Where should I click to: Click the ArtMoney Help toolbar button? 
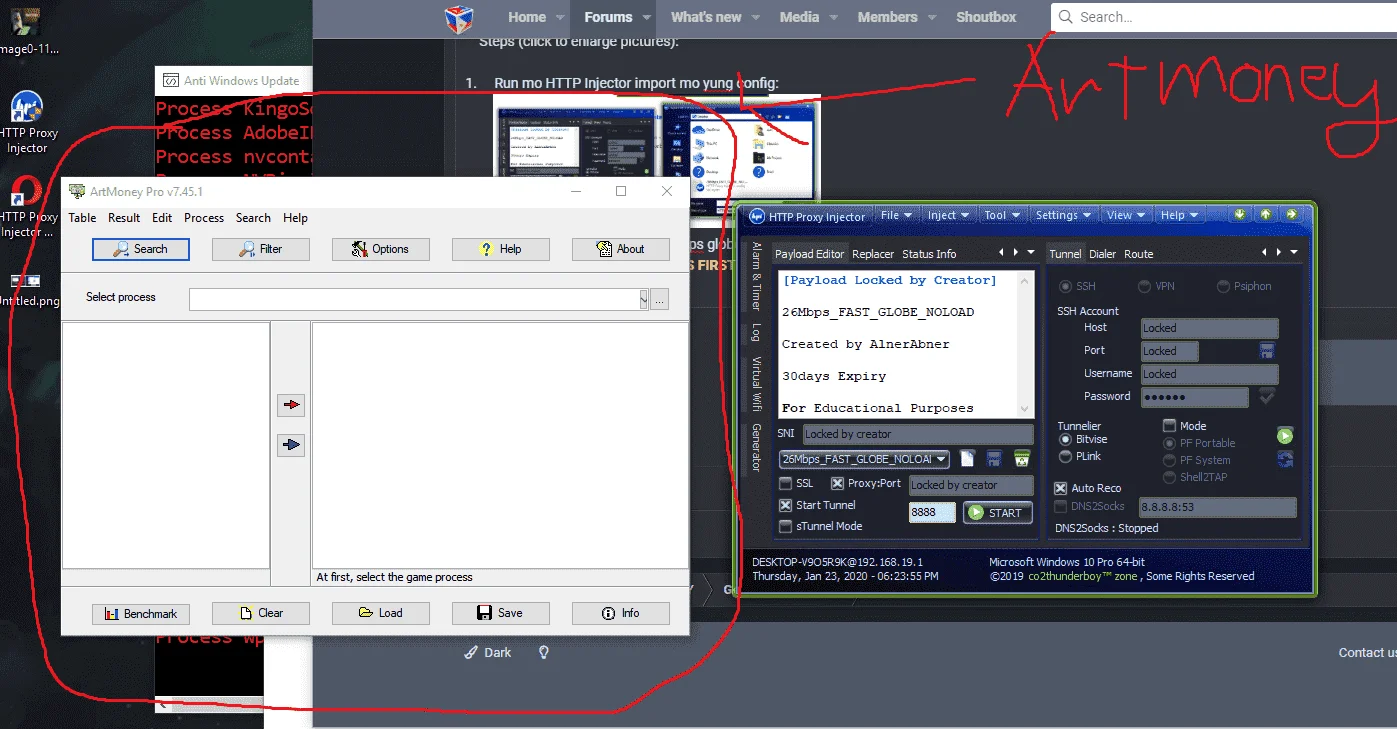click(x=501, y=249)
